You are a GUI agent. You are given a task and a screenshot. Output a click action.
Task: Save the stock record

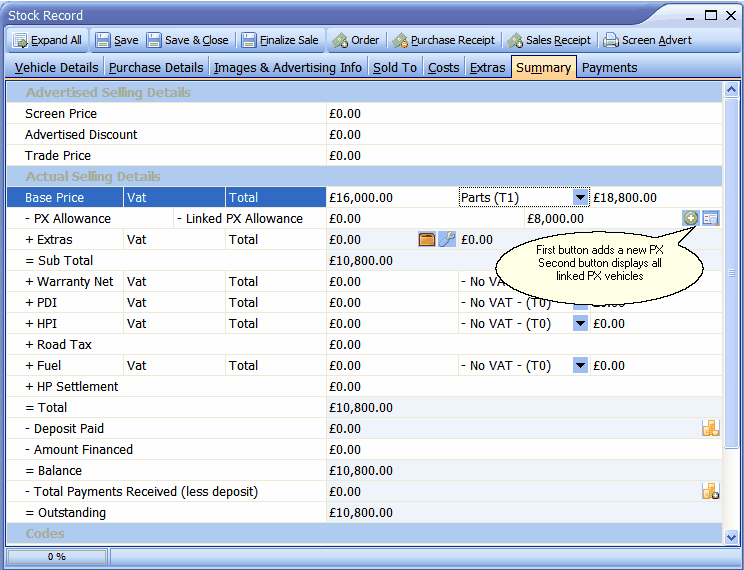[x=116, y=40]
